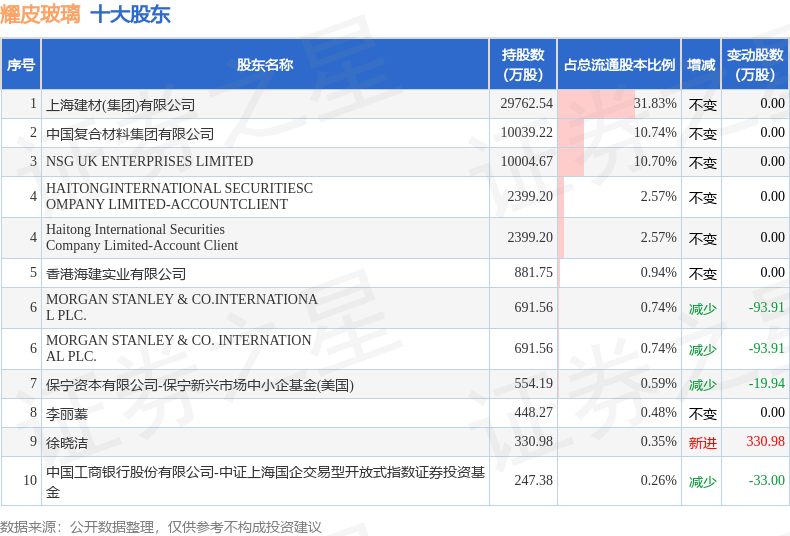
Task: Click the 数据来源 disclaimer footer text
Action: 161,527
